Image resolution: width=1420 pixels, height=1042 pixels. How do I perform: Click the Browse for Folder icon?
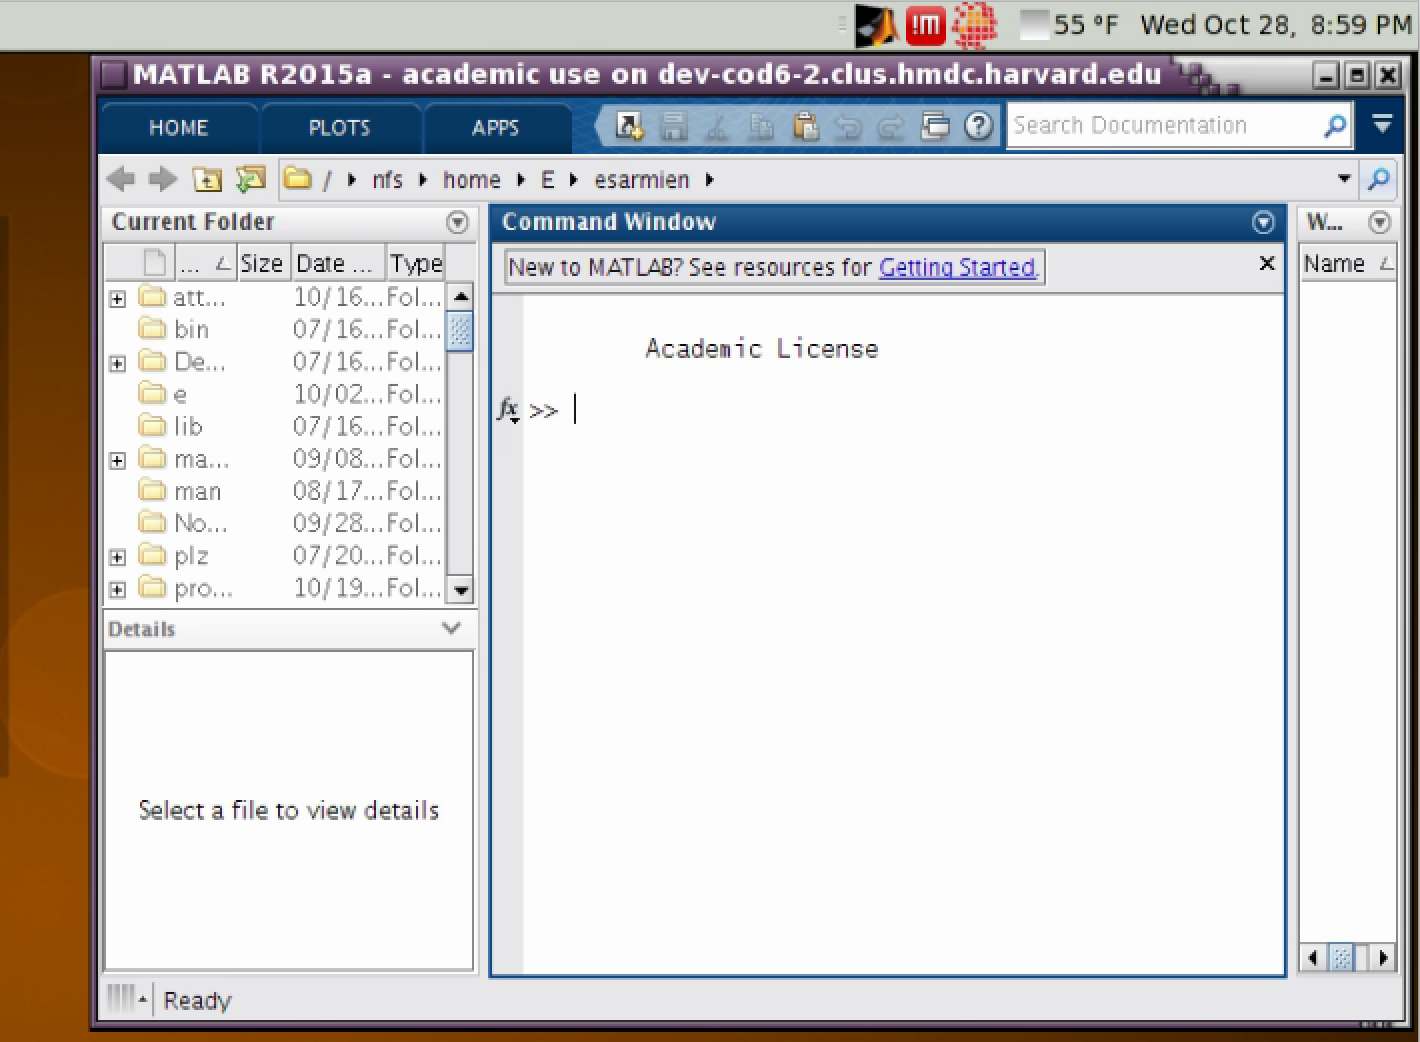coord(250,179)
